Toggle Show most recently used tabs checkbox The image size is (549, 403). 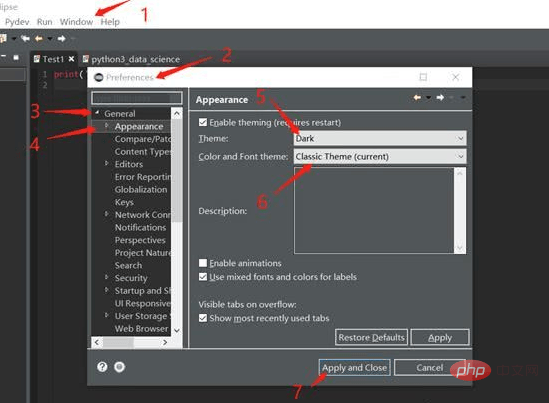click(203, 318)
